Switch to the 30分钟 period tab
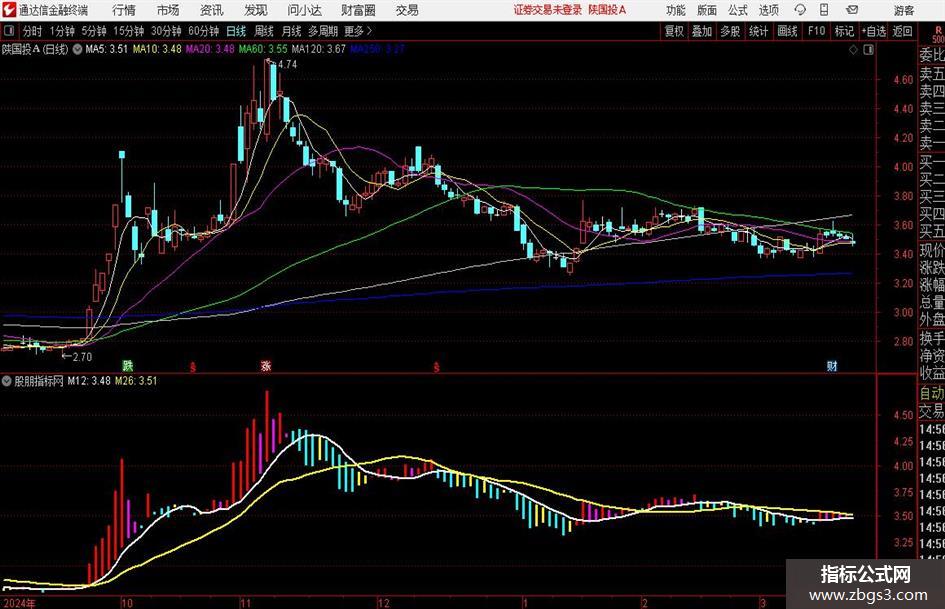This screenshot has height=609, width=945. [x=166, y=31]
